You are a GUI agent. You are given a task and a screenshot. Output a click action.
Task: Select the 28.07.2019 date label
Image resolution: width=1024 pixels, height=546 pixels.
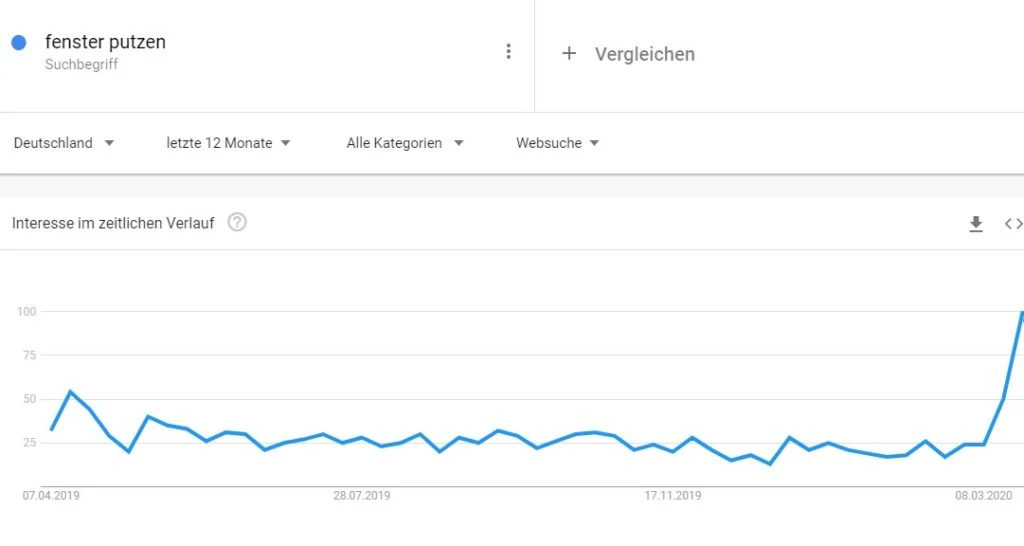point(361,495)
